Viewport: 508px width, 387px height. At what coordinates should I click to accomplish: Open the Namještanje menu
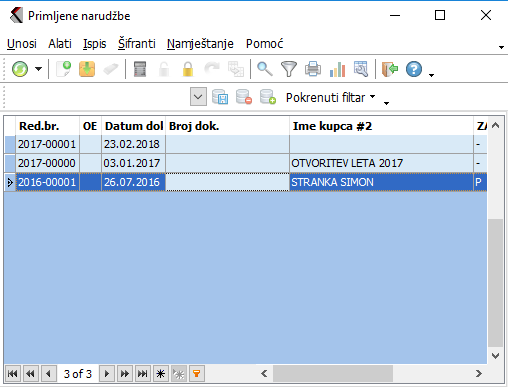[200, 44]
